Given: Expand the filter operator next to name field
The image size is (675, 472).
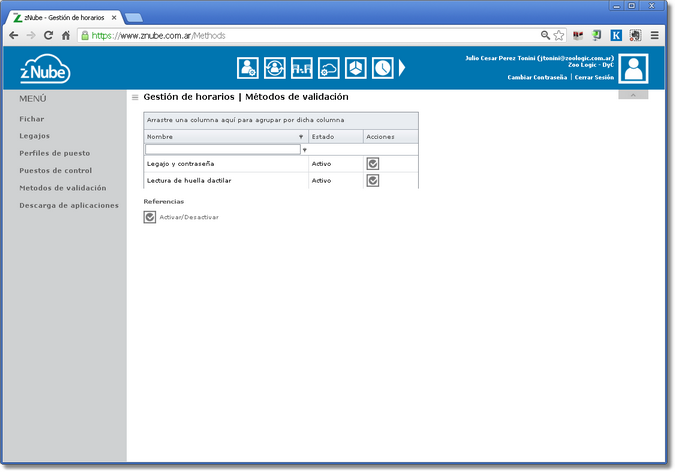Looking at the screenshot, I should click(304, 150).
